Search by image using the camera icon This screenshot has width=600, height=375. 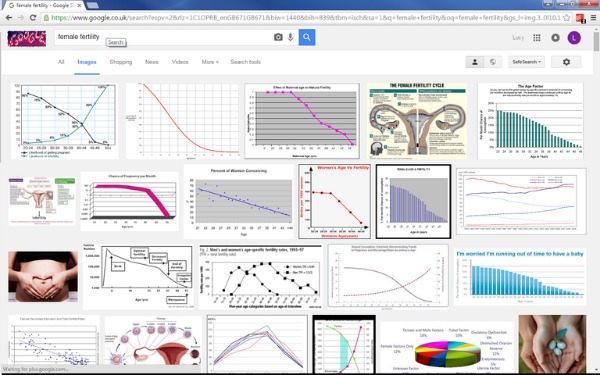(278, 37)
